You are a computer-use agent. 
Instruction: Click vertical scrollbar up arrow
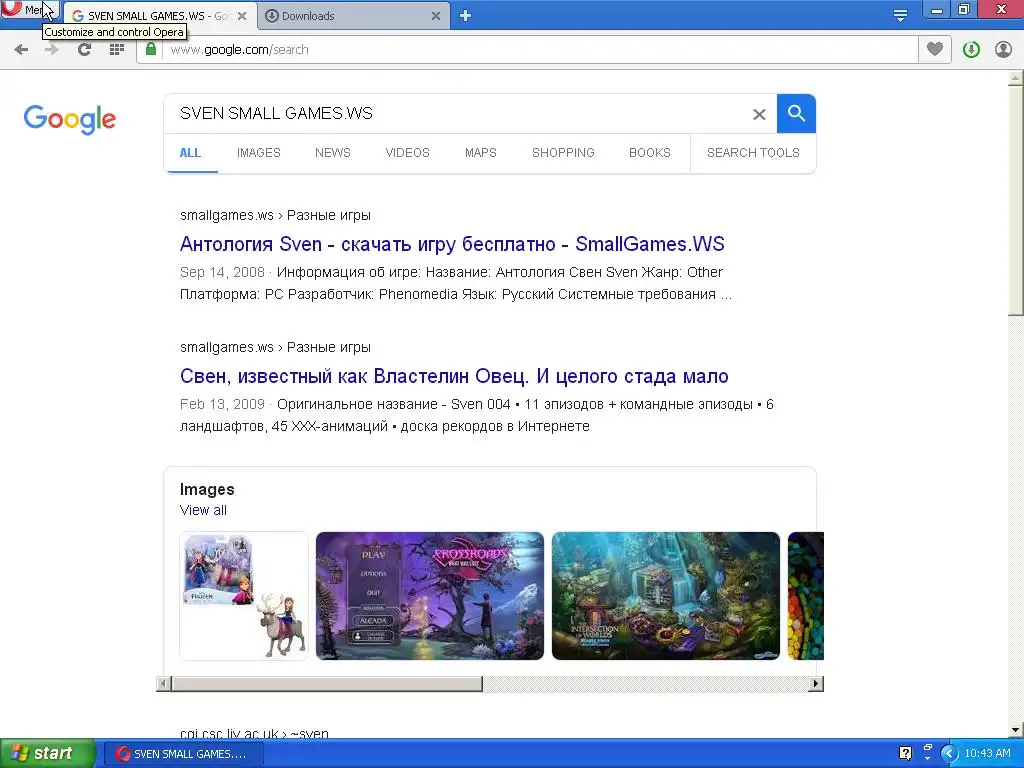1016,78
